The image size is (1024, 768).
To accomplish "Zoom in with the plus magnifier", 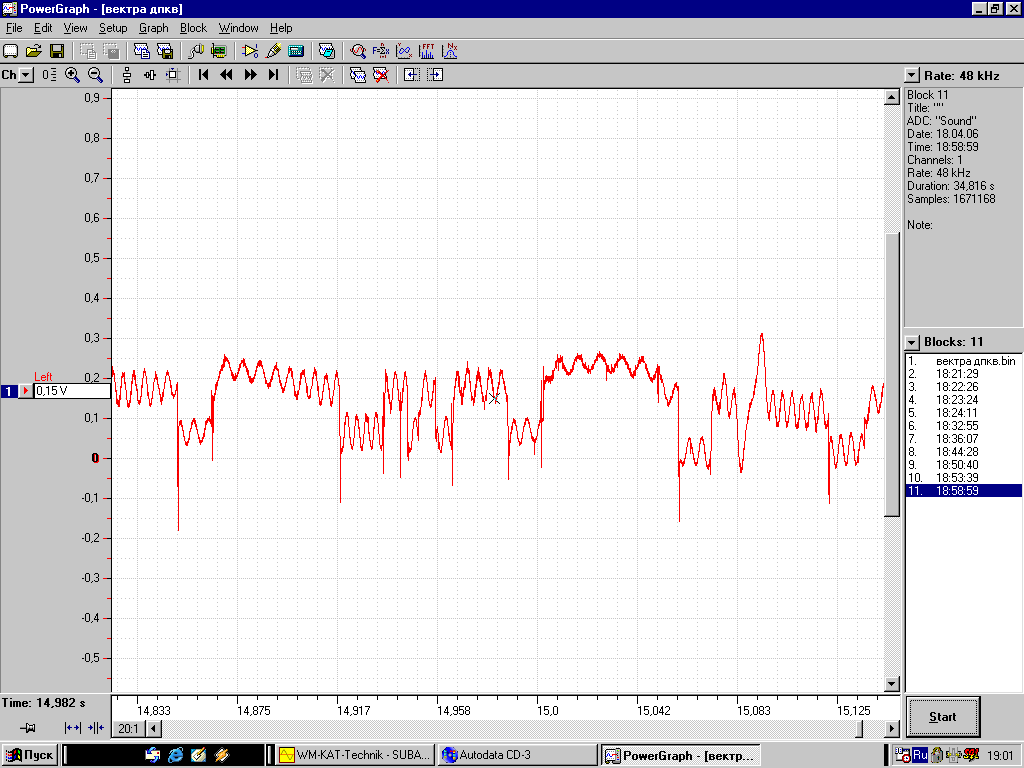I will [72, 75].
